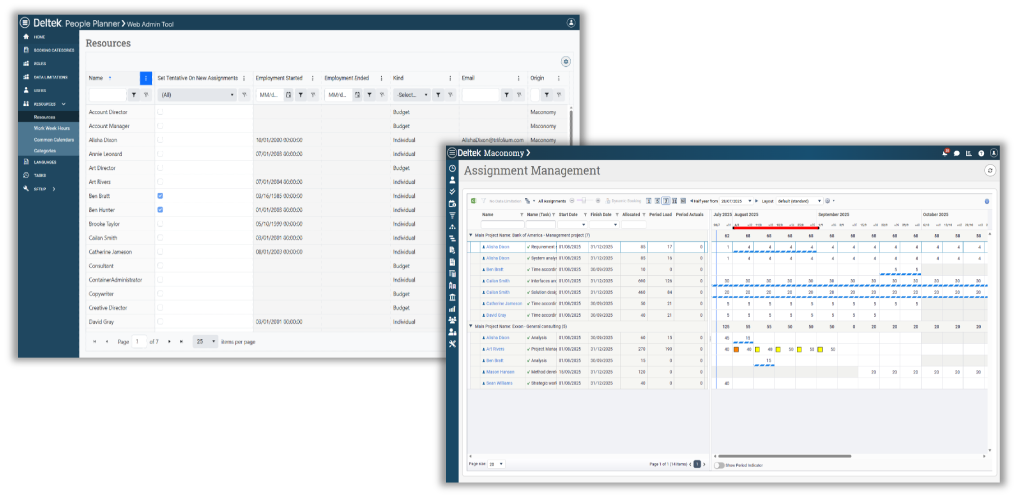
Task: Open Maconomy hamburger menu icon
Action: tap(452, 153)
